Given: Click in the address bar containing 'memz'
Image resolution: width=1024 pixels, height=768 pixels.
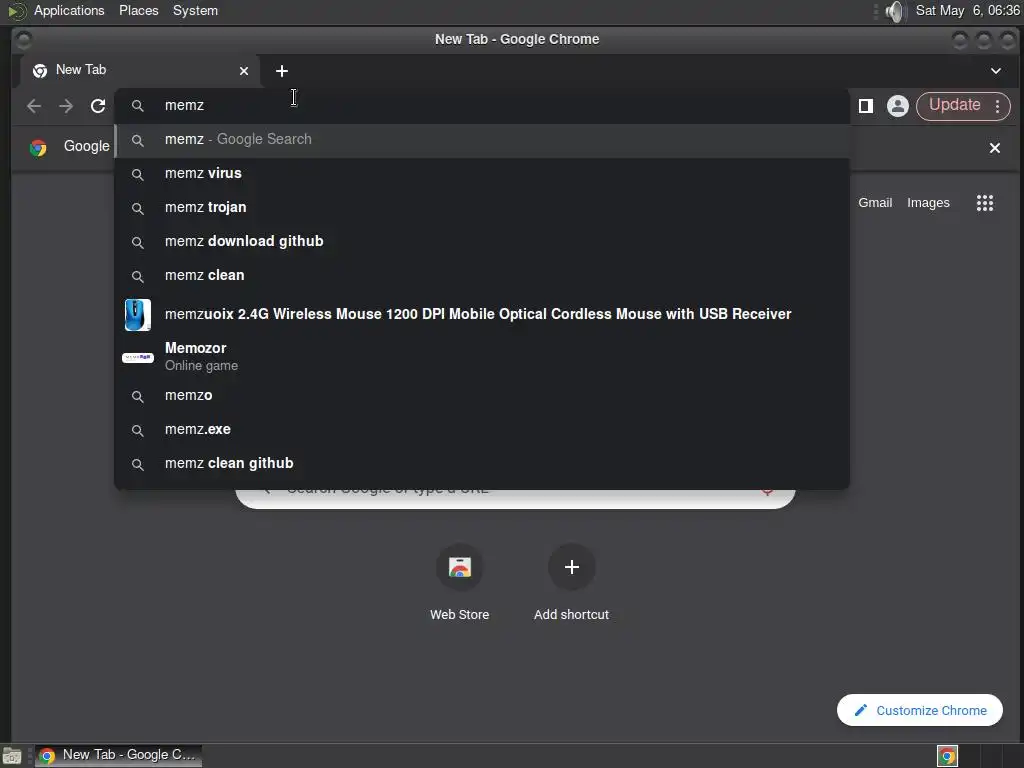Looking at the screenshot, I should [482, 106].
